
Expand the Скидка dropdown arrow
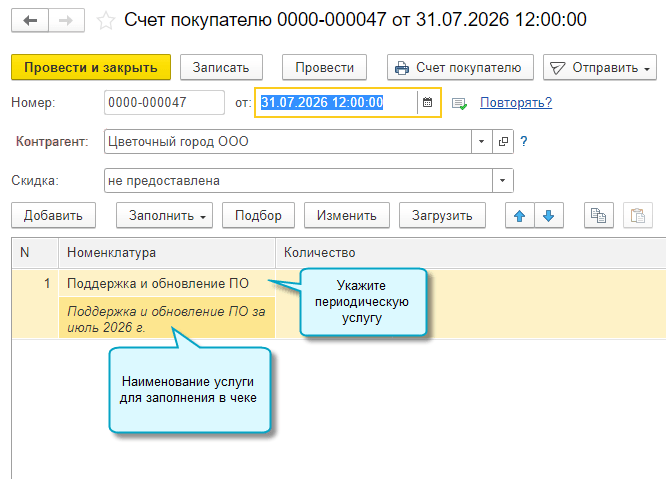pos(502,180)
